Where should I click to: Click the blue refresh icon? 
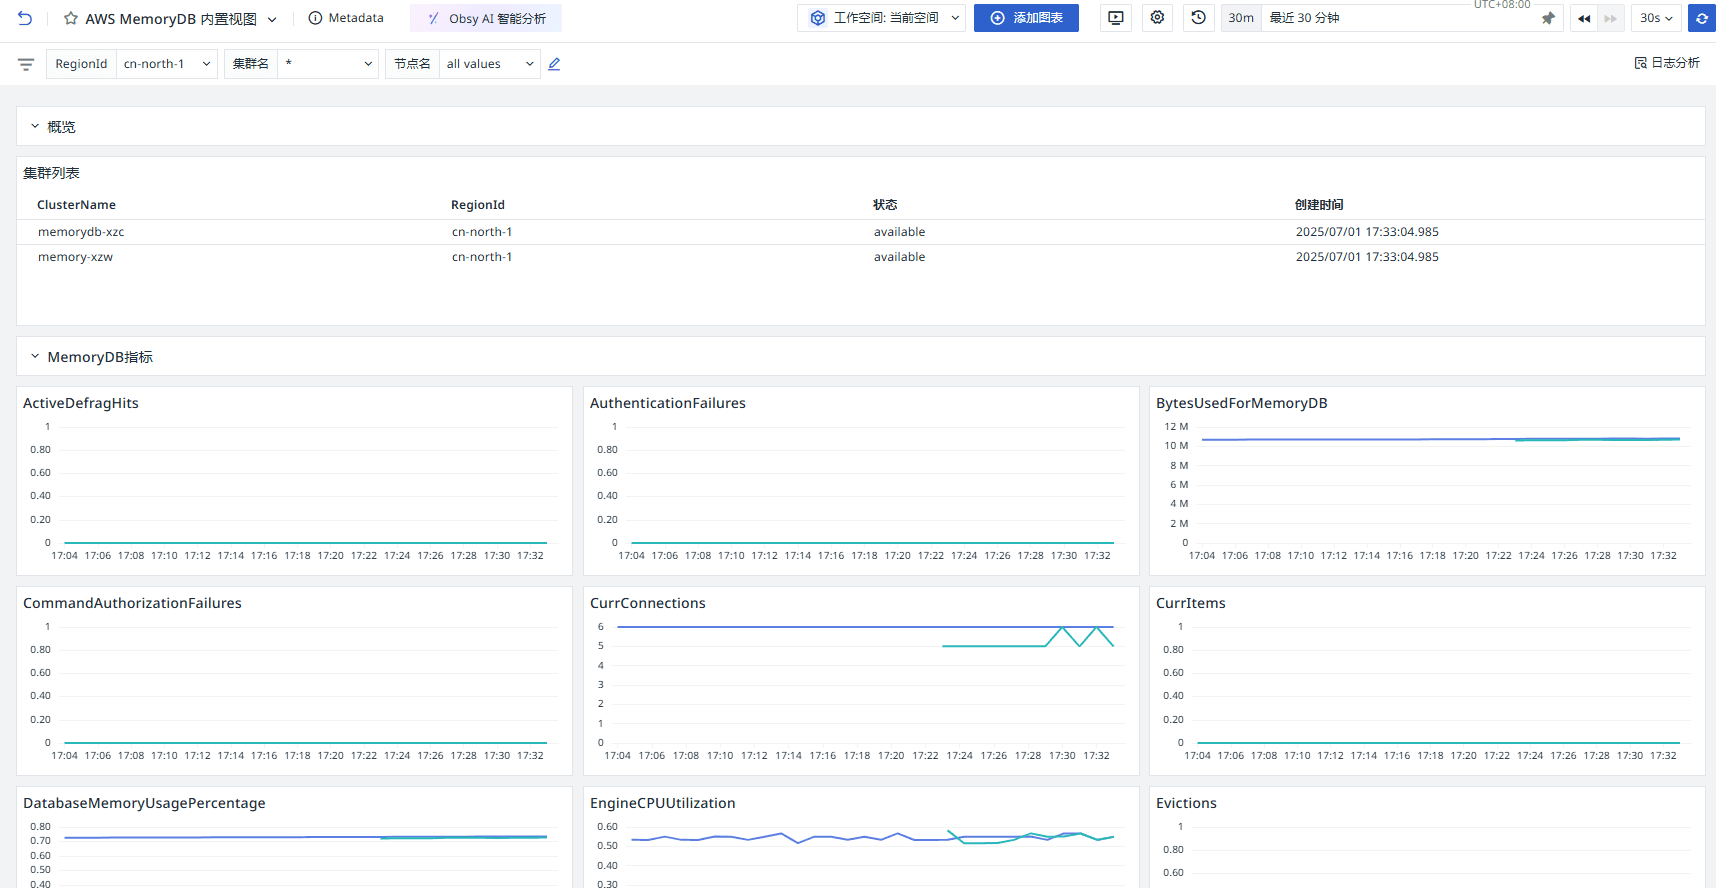(x=1702, y=18)
